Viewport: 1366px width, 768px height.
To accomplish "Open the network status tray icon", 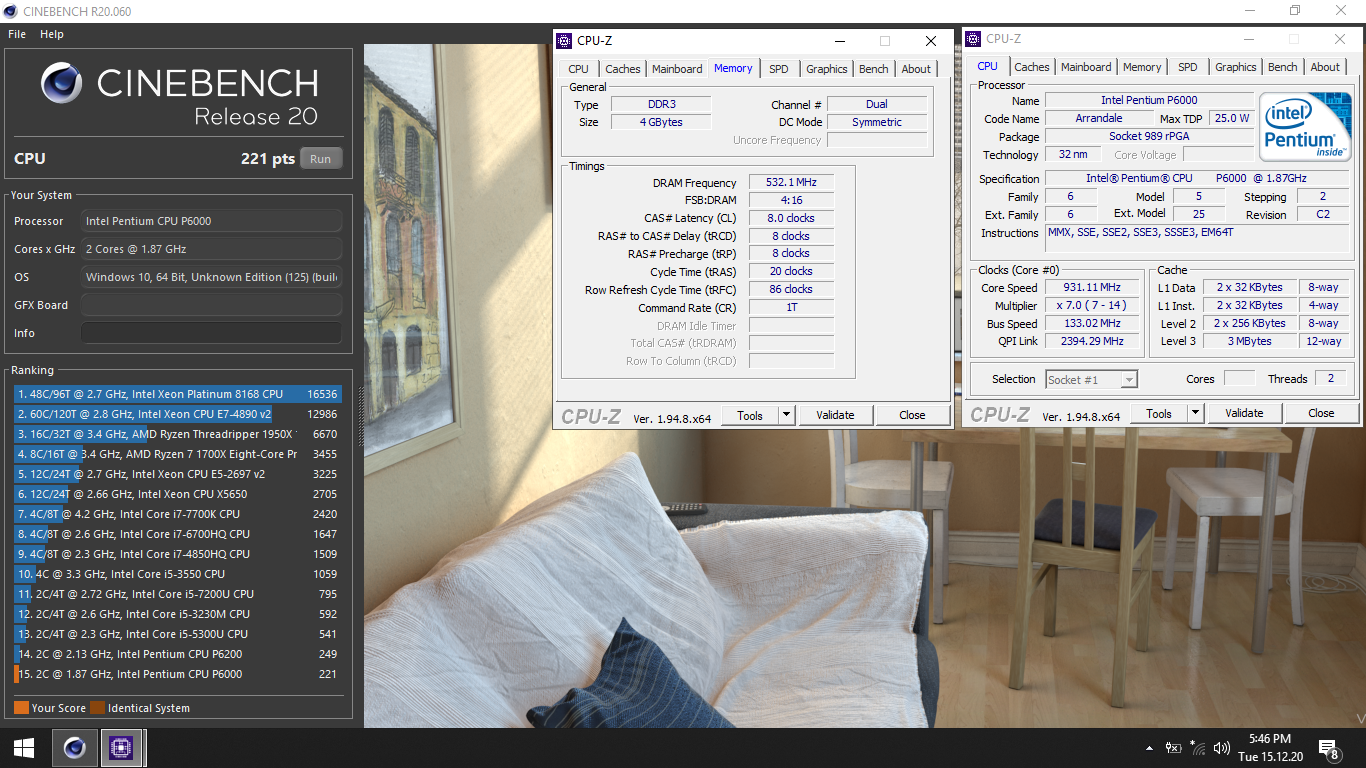I will [x=1197, y=747].
